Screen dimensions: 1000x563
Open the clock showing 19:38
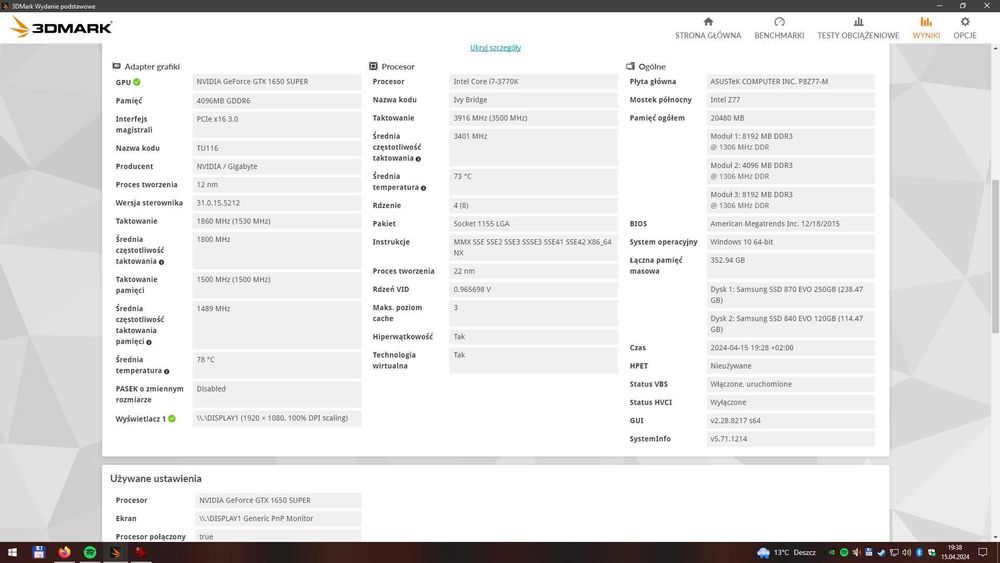pyautogui.click(x=955, y=552)
